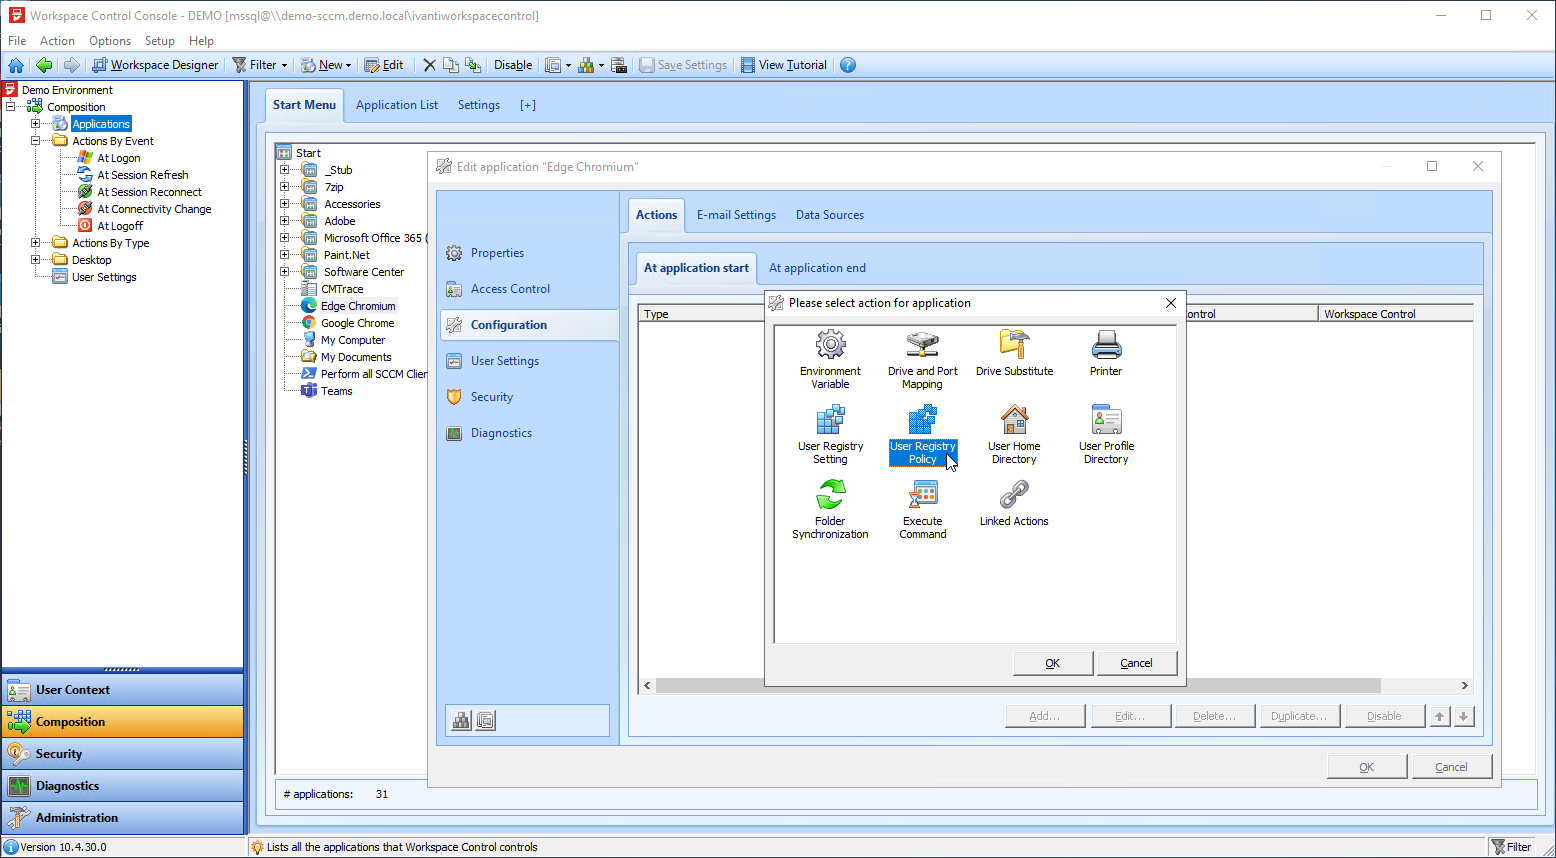This screenshot has width=1556, height=858.
Task: Select the User Home Directory icon
Action: click(x=1014, y=421)
